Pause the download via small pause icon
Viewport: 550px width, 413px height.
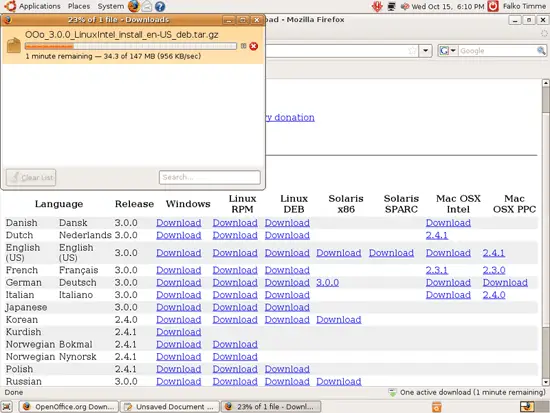pos(243,46)
